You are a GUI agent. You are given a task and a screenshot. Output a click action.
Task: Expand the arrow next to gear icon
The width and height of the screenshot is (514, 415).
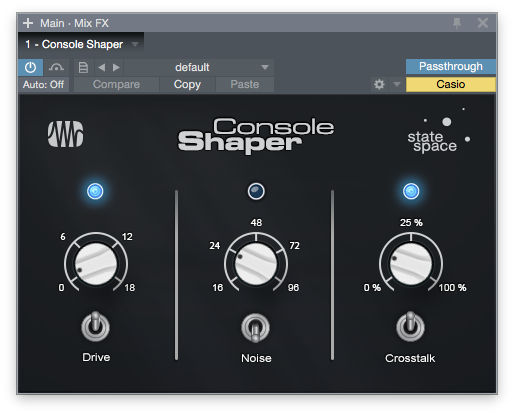tap(397, 84)
